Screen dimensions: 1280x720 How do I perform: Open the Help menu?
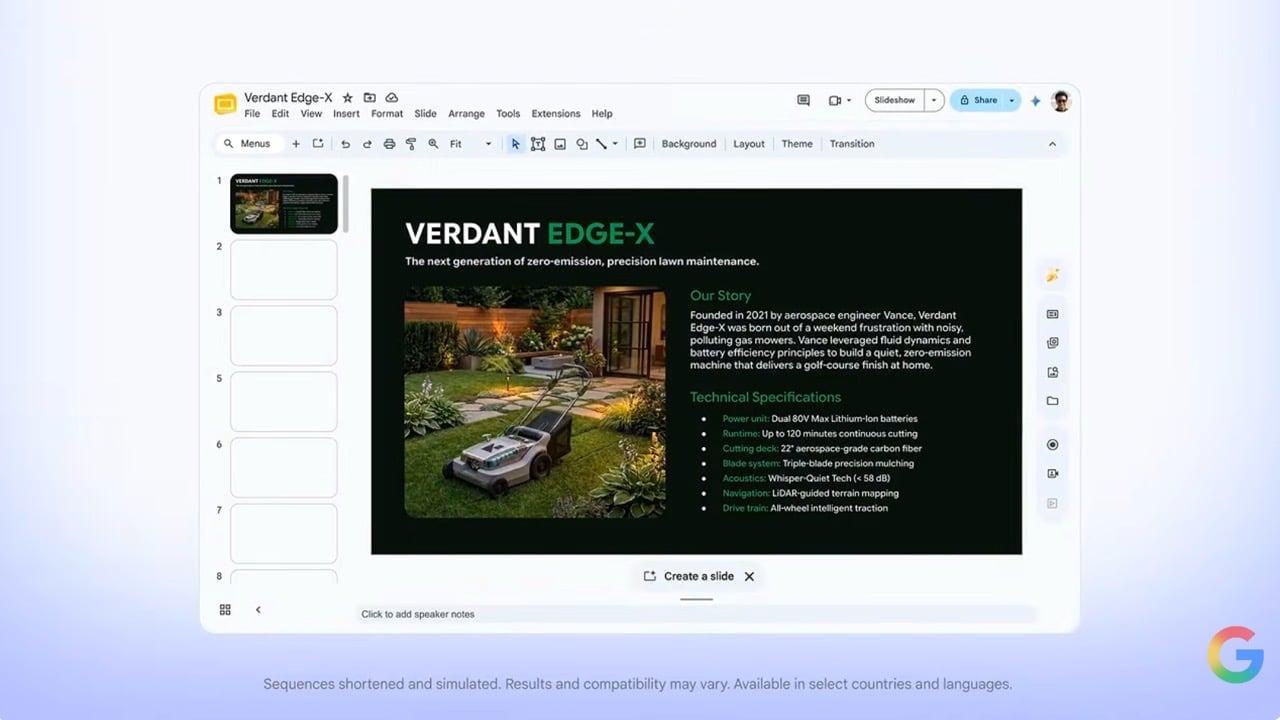[x=602, y=114]
